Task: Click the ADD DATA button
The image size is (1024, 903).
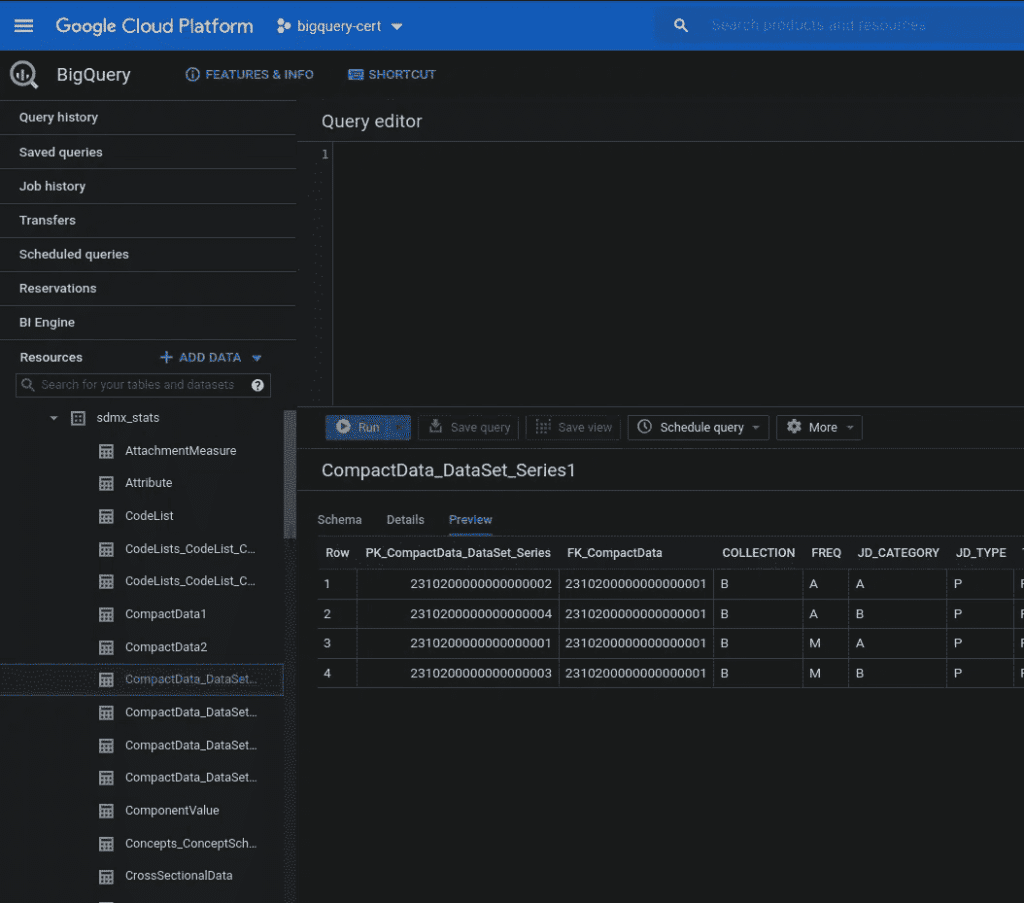Action: pyautogui.click(x=211, y=358)
